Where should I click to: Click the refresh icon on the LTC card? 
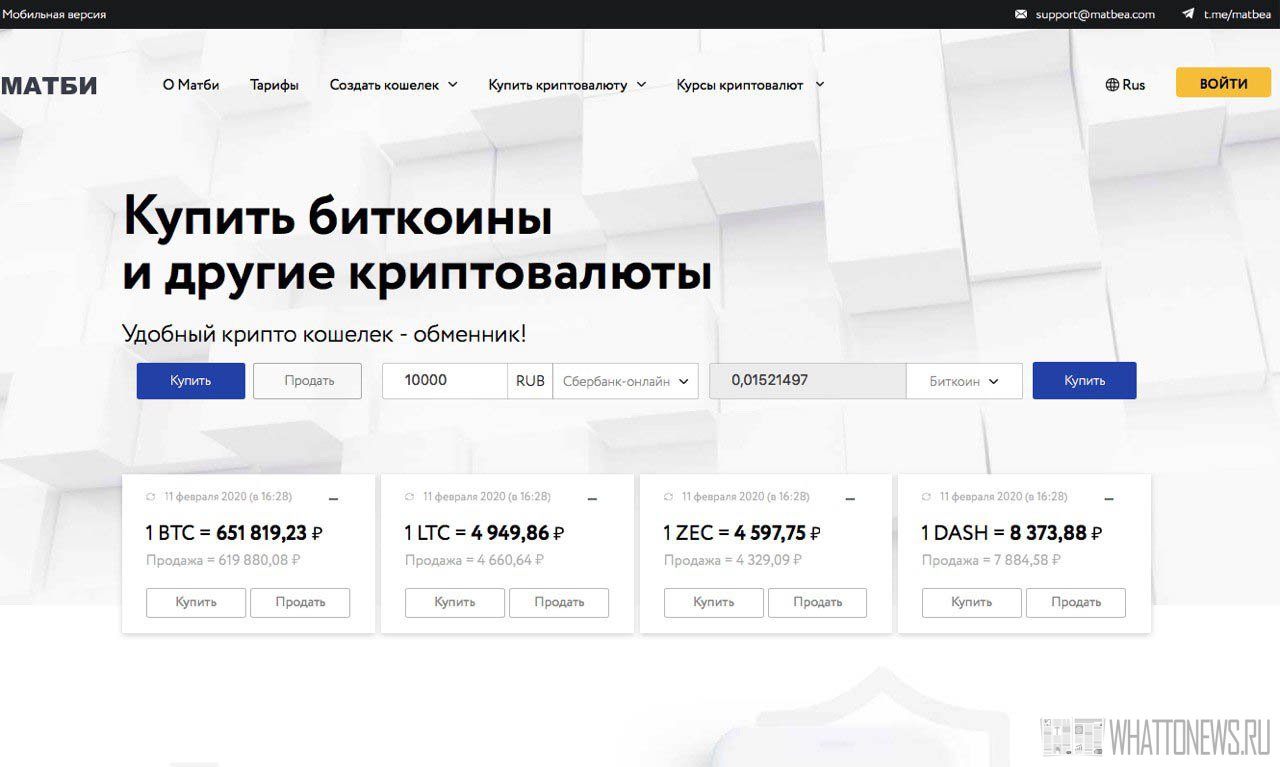coord(409,497)
